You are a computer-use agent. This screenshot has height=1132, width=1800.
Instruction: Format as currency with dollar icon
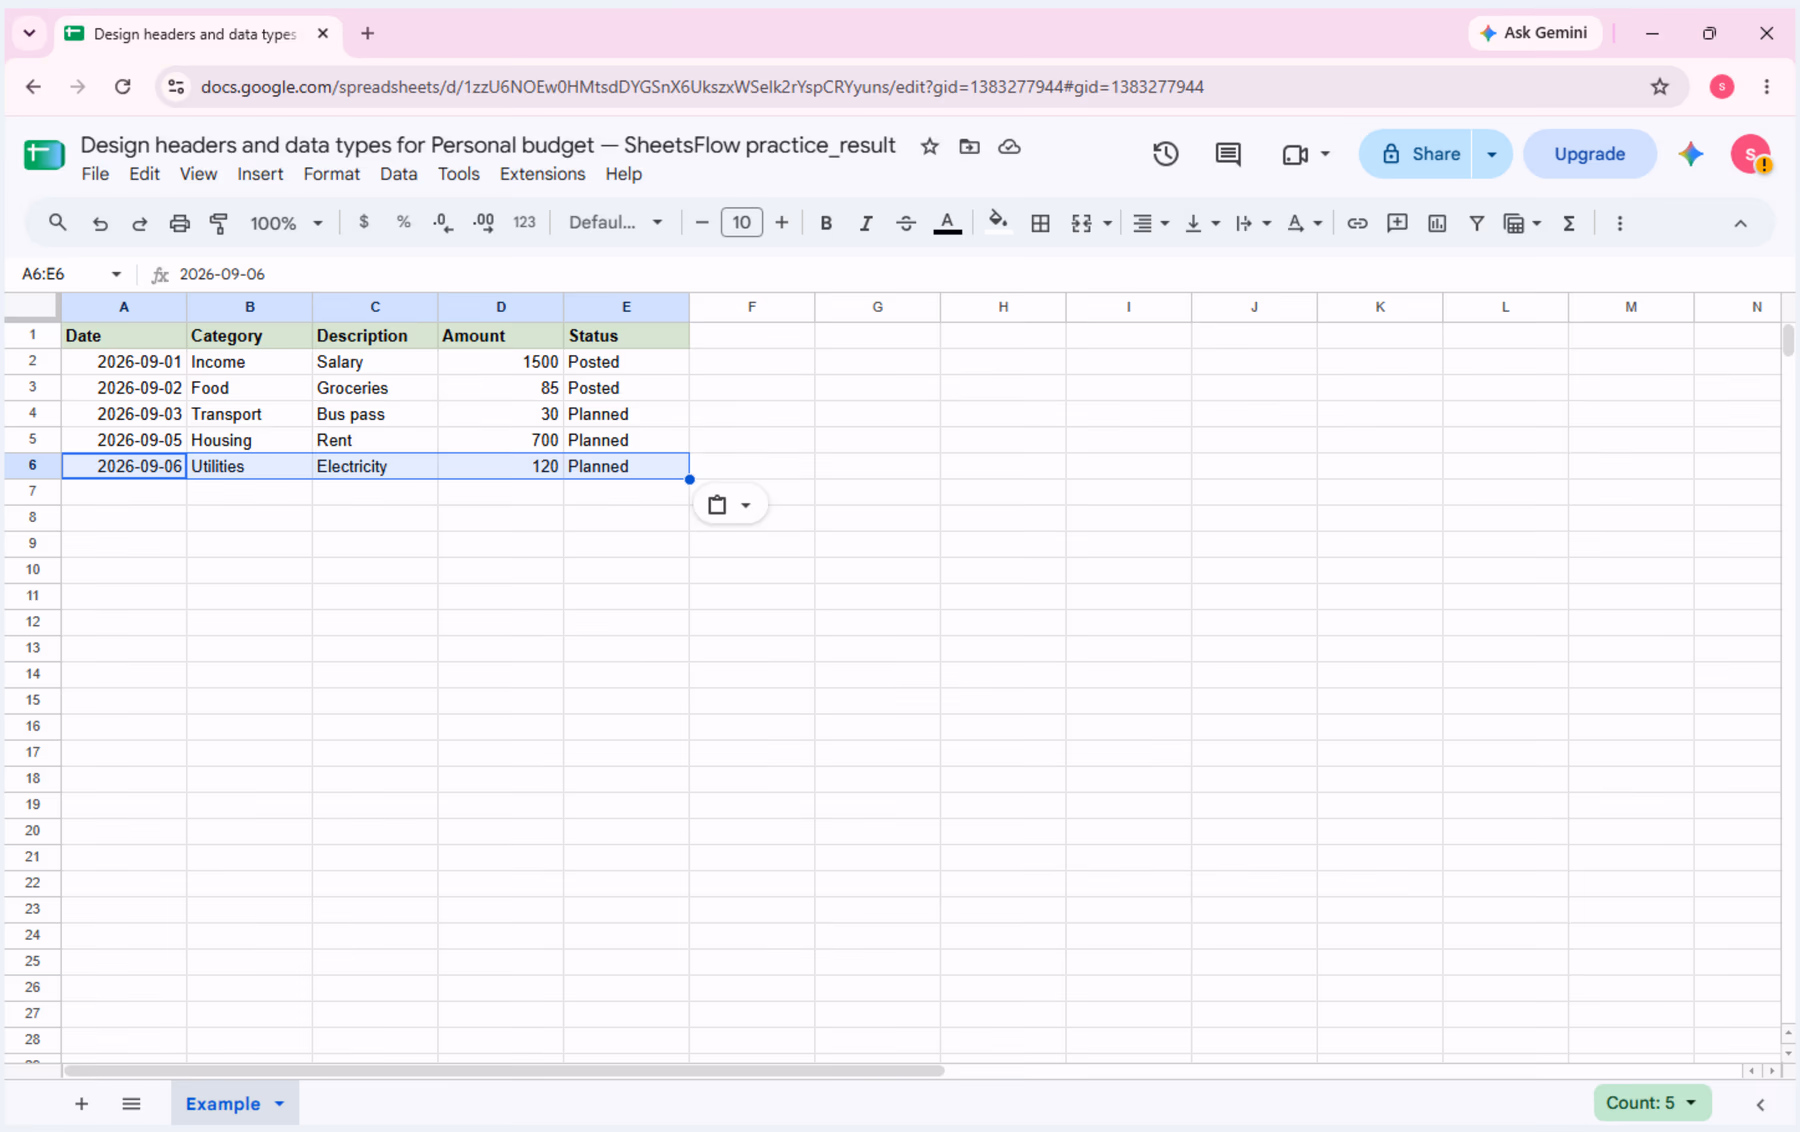(x=364, y=223)
